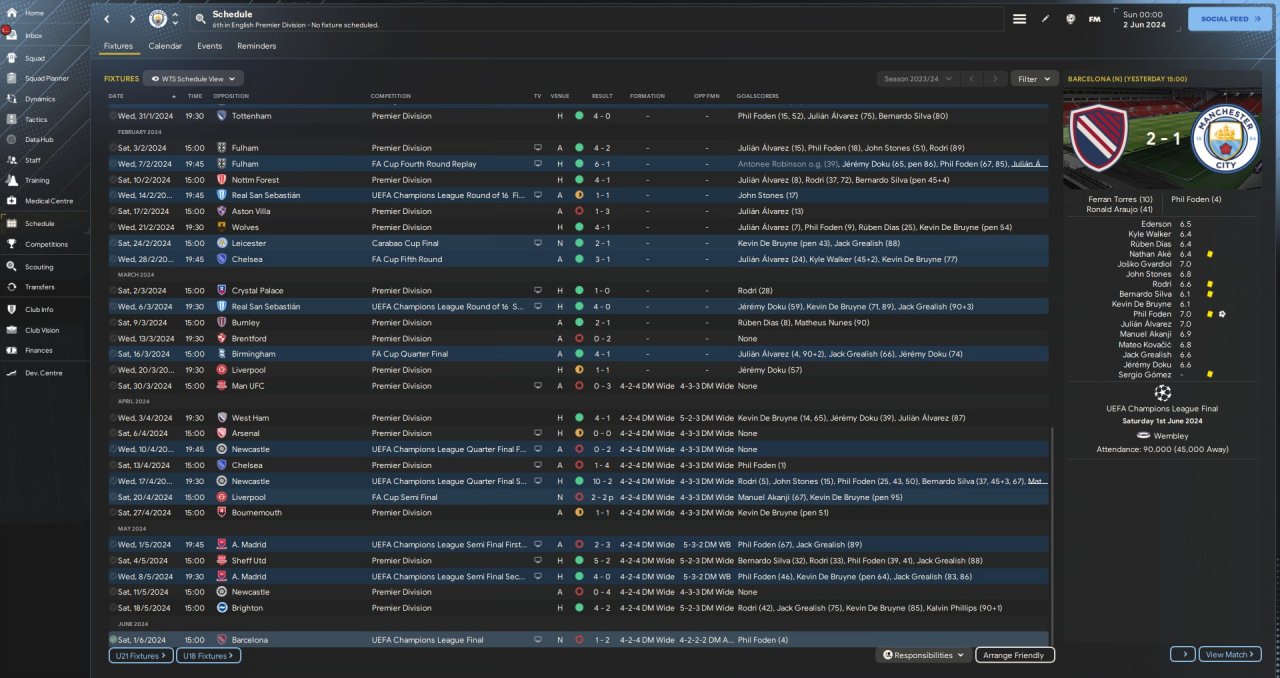
Task: Toggle the selection circle for the Tottenham fixture
Action: (x=113, y=116)
